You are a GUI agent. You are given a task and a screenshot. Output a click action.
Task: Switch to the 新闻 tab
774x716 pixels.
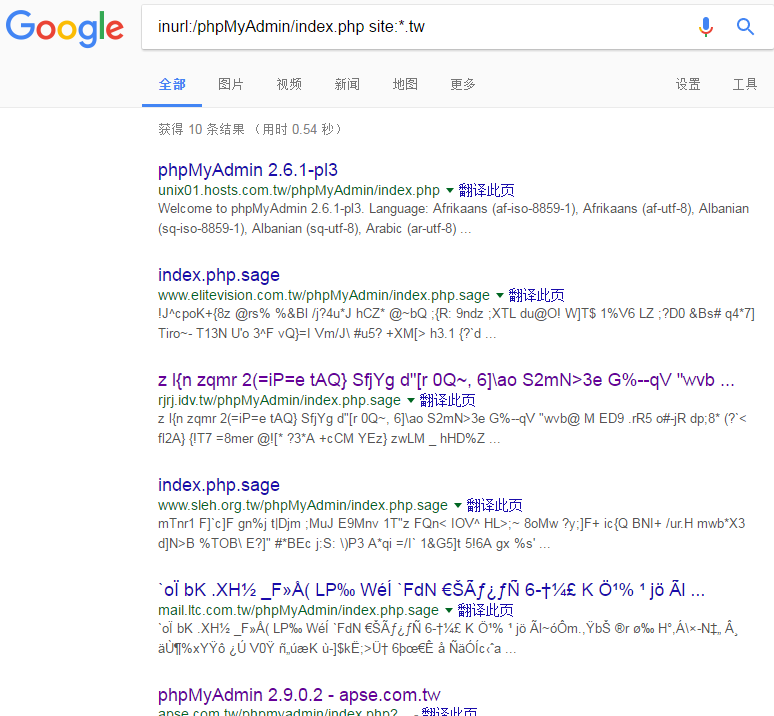point(347,84)
